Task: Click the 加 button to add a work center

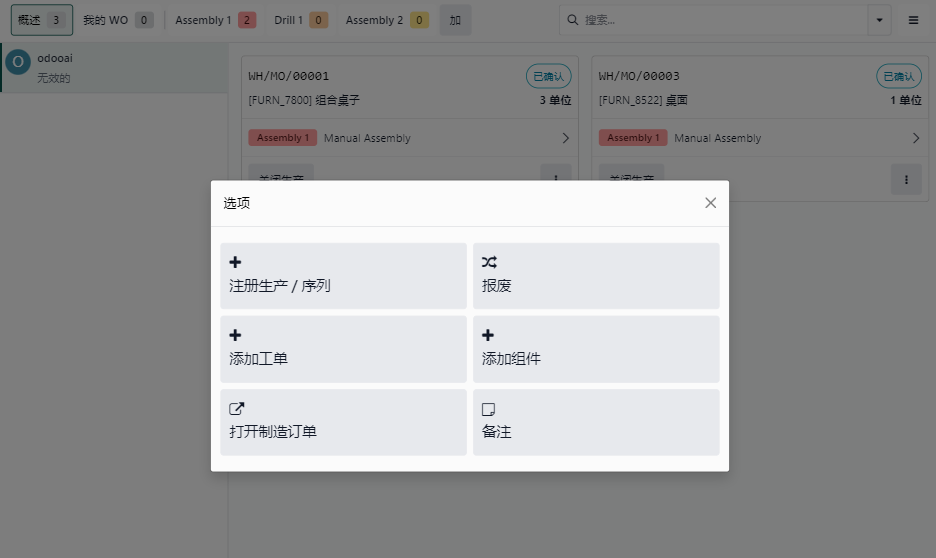Action: tap(455, 20)
